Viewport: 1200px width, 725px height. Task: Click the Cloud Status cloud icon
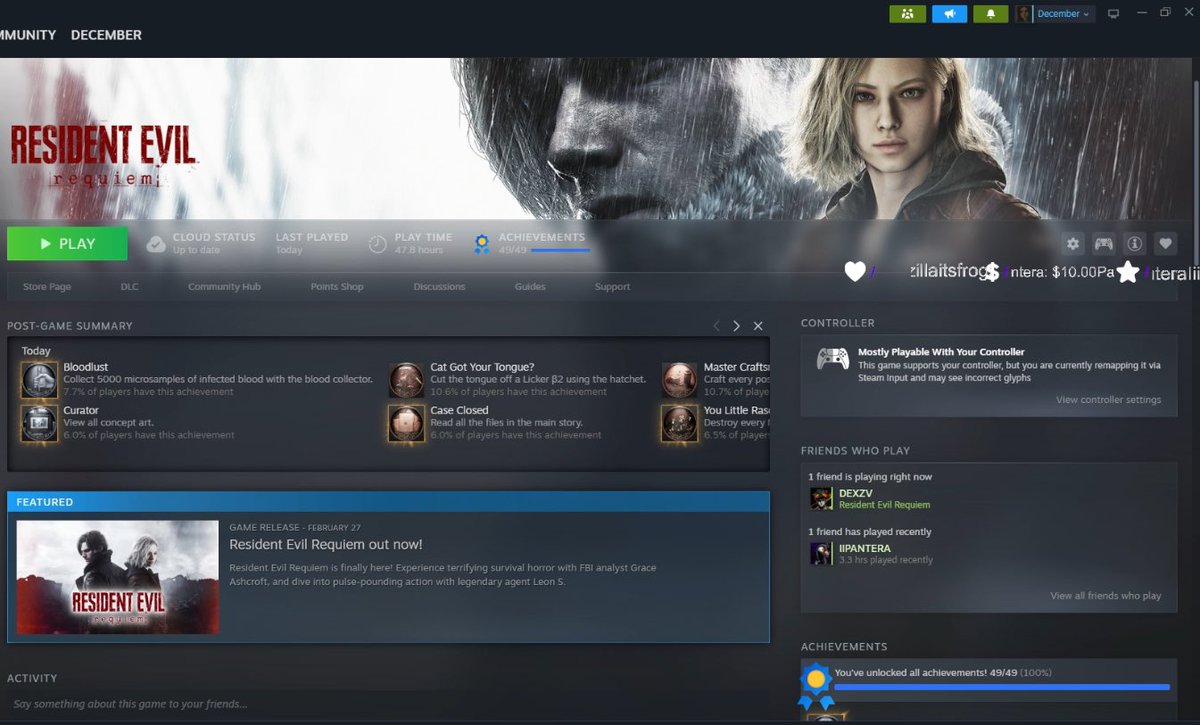(155, 244)
